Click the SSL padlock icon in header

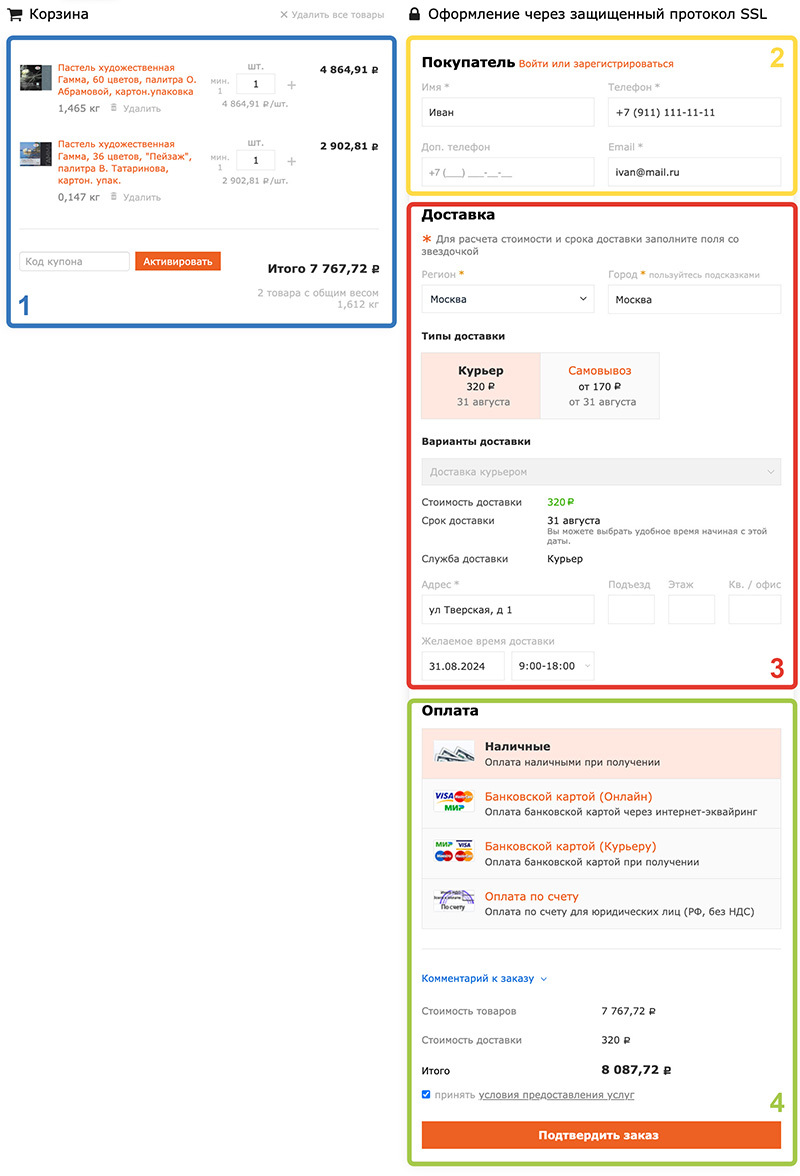[414, 14]
